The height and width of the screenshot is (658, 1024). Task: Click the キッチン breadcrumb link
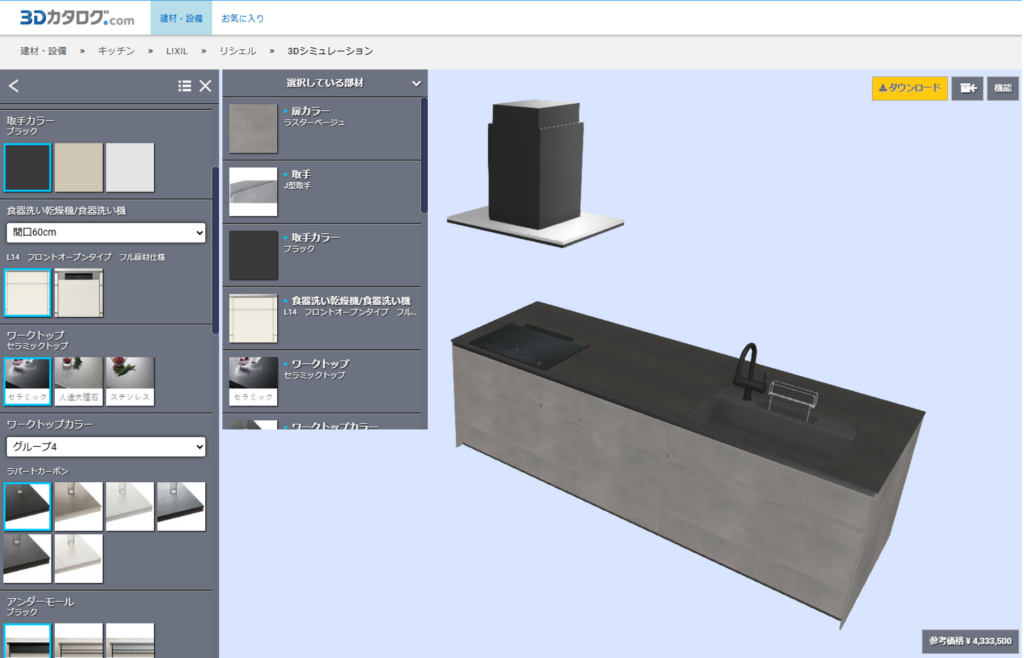point(116,50)
